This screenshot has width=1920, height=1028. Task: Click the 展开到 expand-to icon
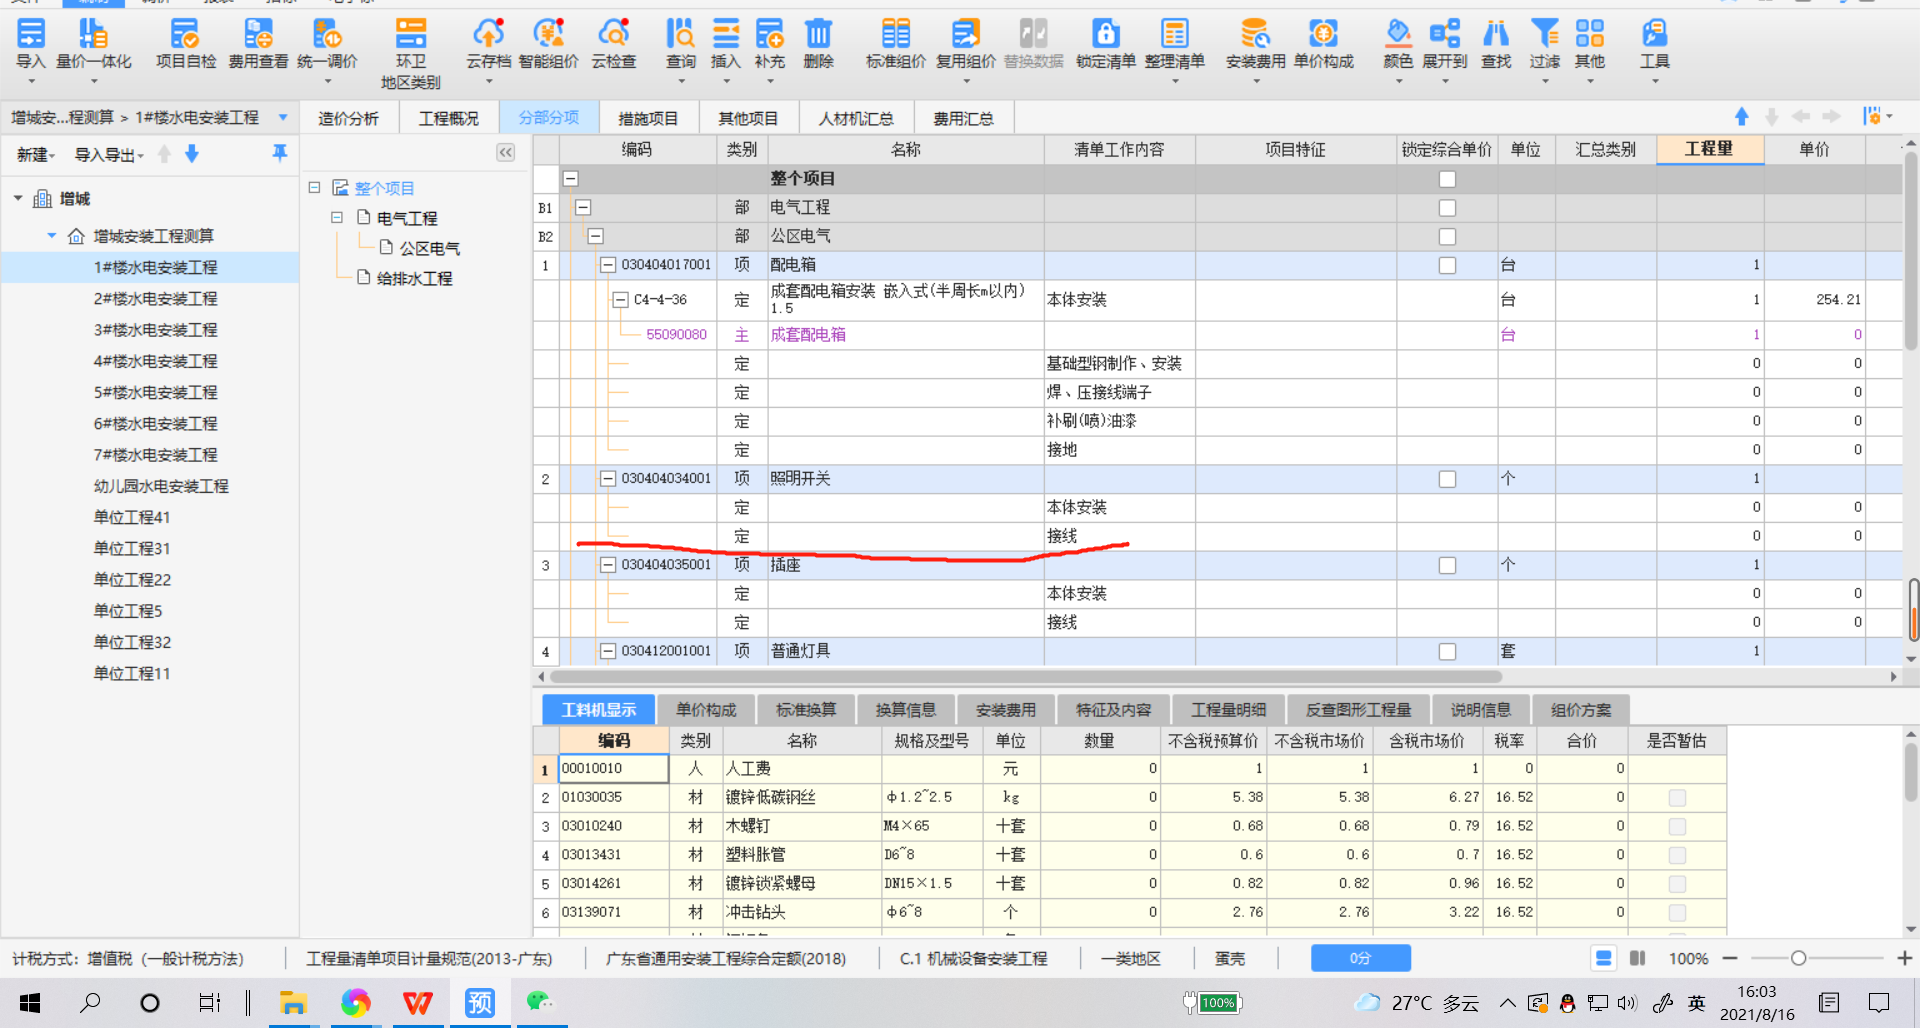tap(1445, 45)
